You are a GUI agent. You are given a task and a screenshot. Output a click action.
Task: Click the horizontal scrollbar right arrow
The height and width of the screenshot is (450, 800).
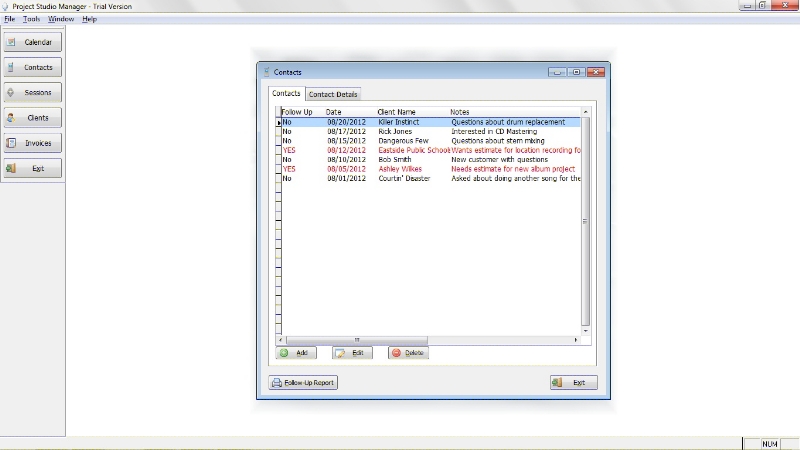[575, 340]
